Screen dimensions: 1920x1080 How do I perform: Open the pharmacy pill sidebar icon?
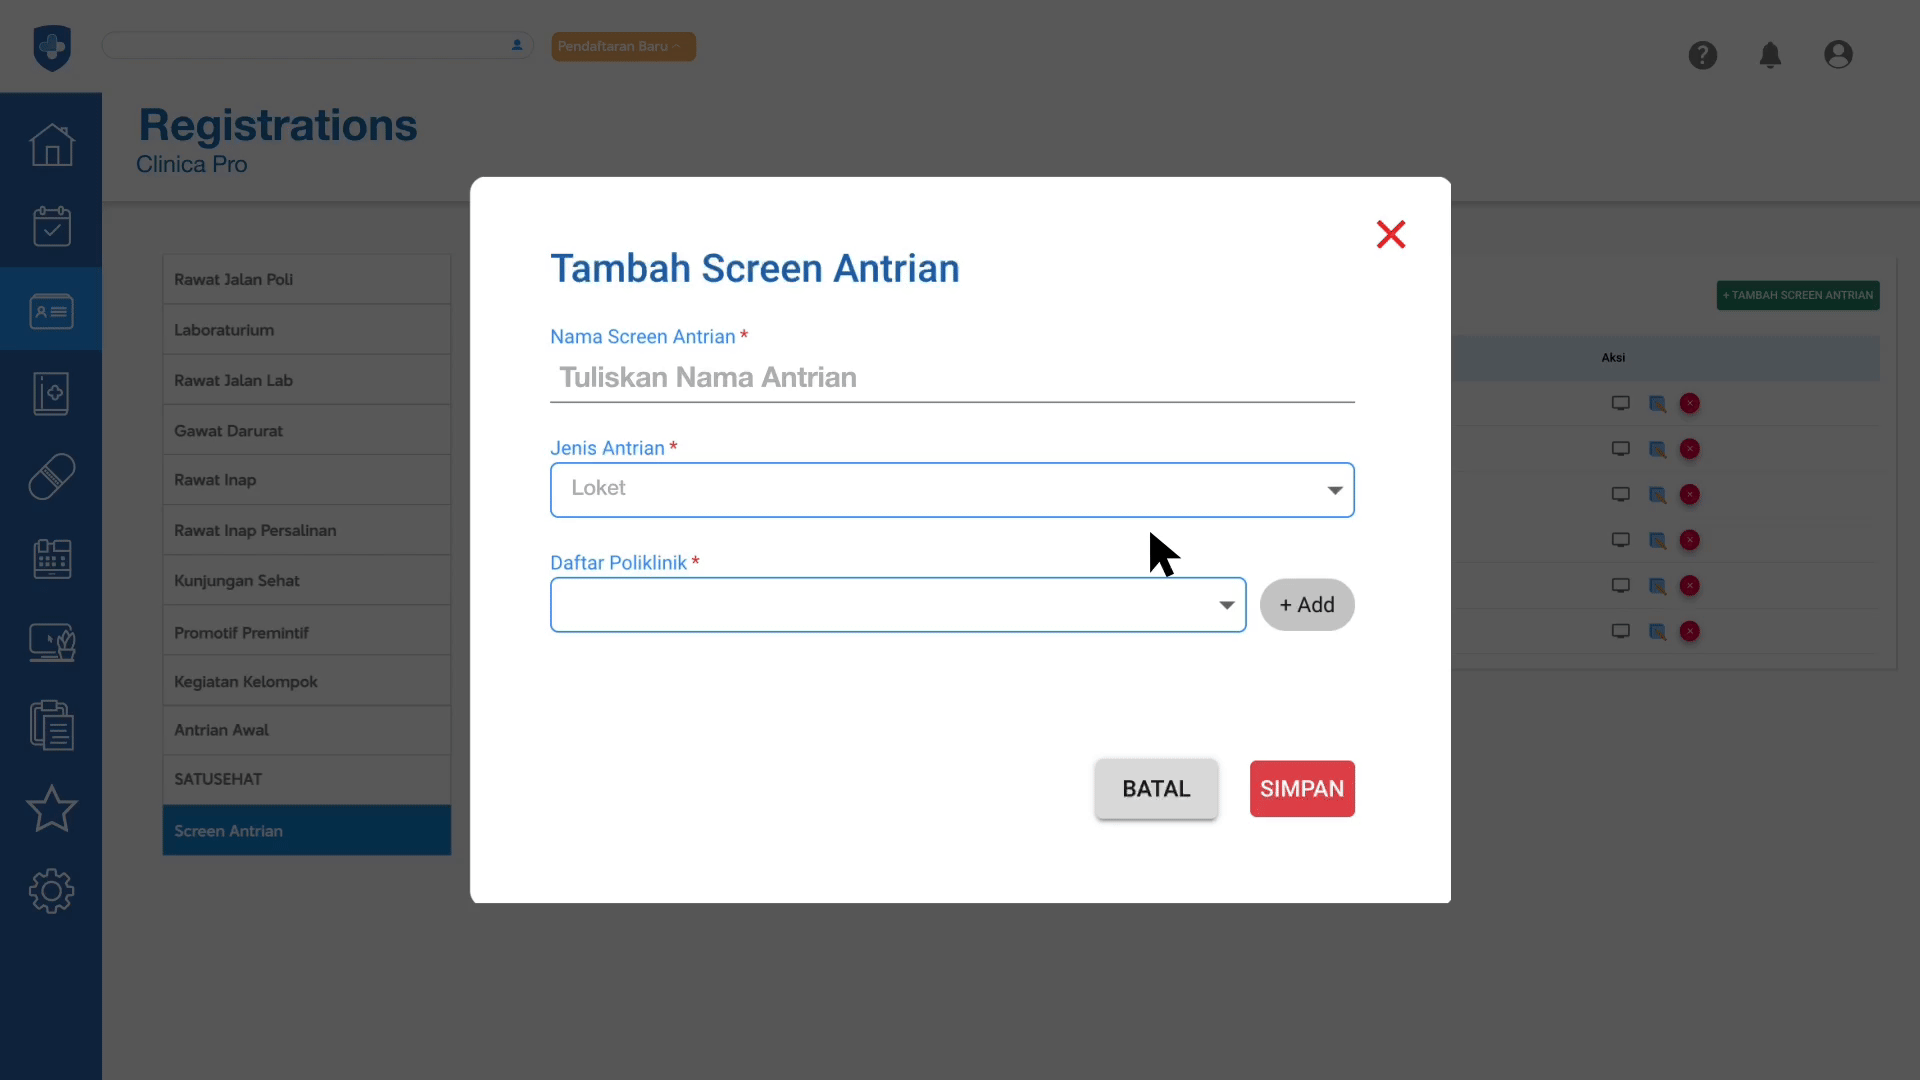click(52, 477)
